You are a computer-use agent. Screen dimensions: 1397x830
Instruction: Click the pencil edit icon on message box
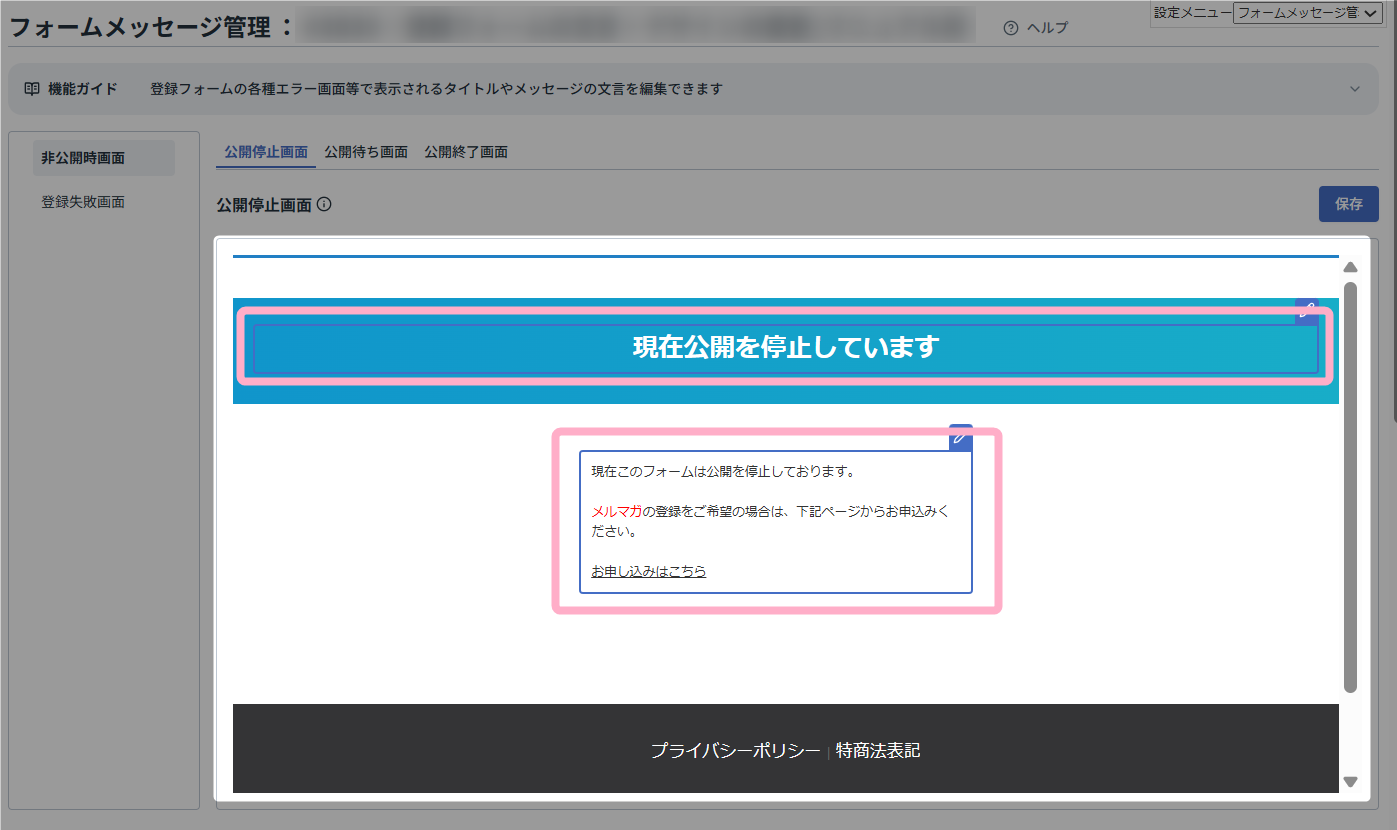(x=960, y=437)
